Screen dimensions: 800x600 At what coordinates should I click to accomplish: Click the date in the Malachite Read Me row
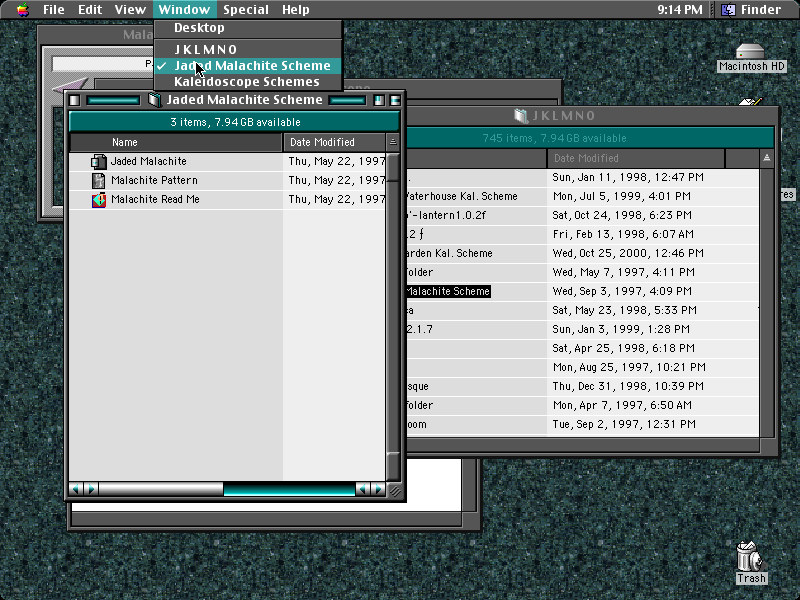coord(337,199)
